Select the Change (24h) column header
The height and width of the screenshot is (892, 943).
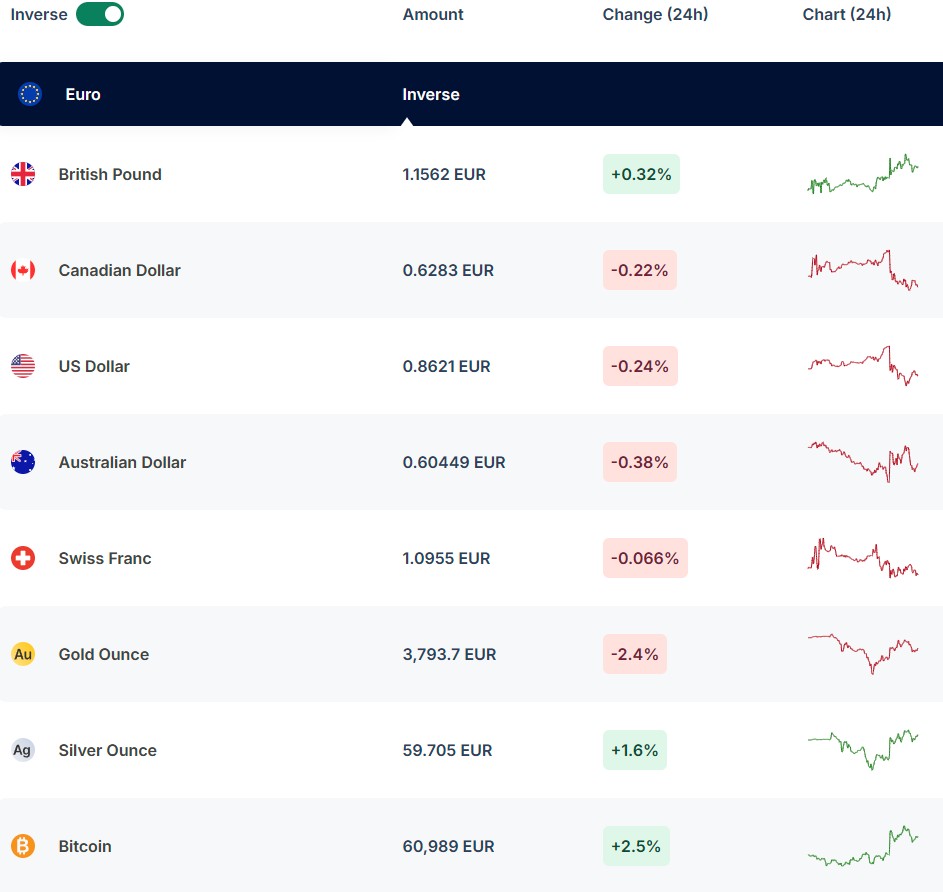click(655, 14)
